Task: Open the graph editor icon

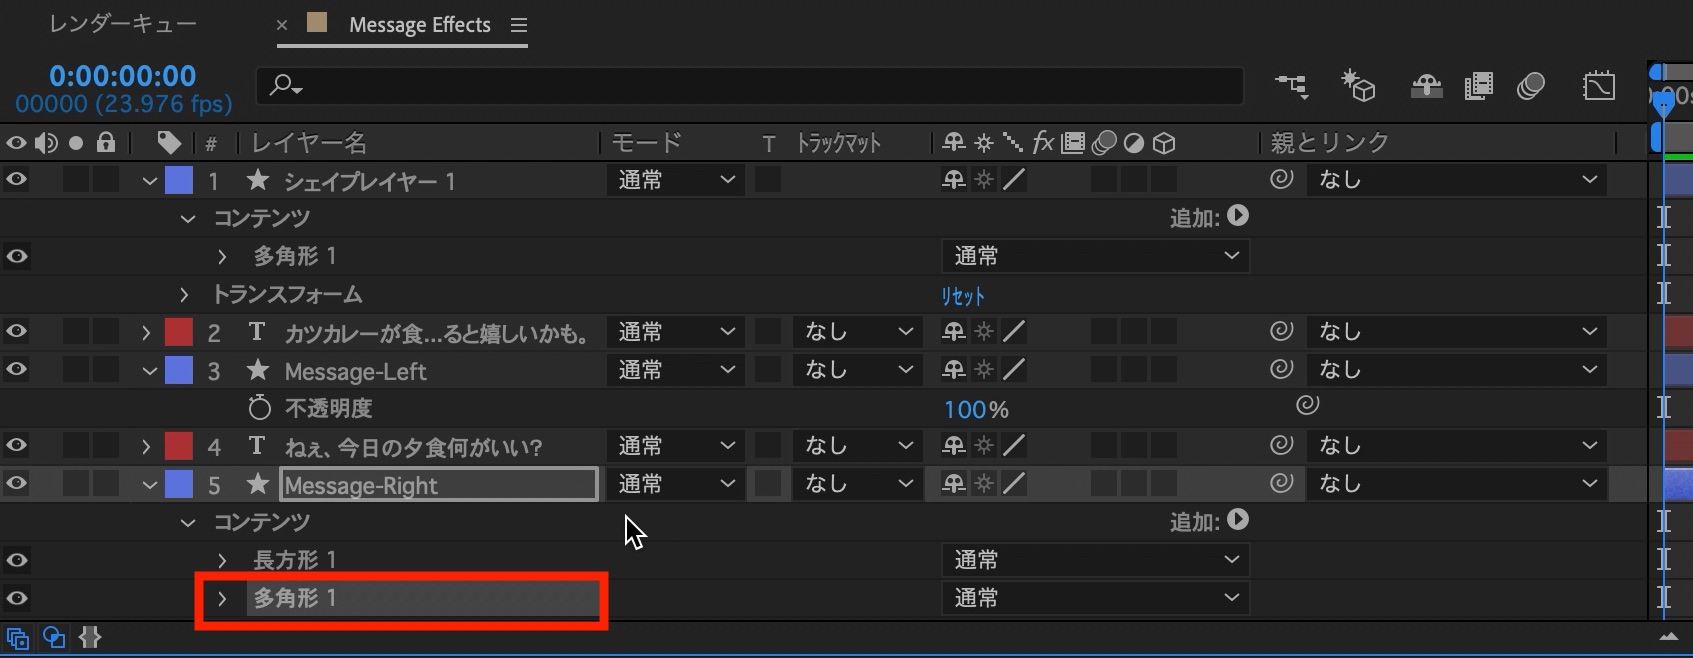Action: coord(1599,86)
